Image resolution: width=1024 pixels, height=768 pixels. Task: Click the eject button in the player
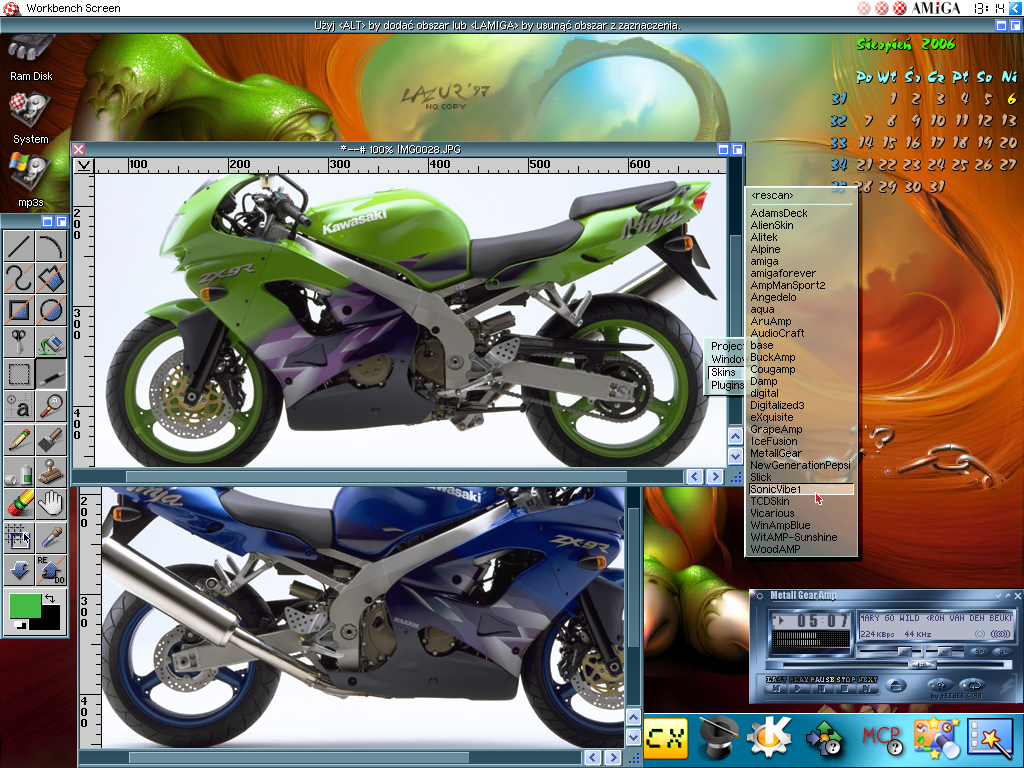point(896,686)
